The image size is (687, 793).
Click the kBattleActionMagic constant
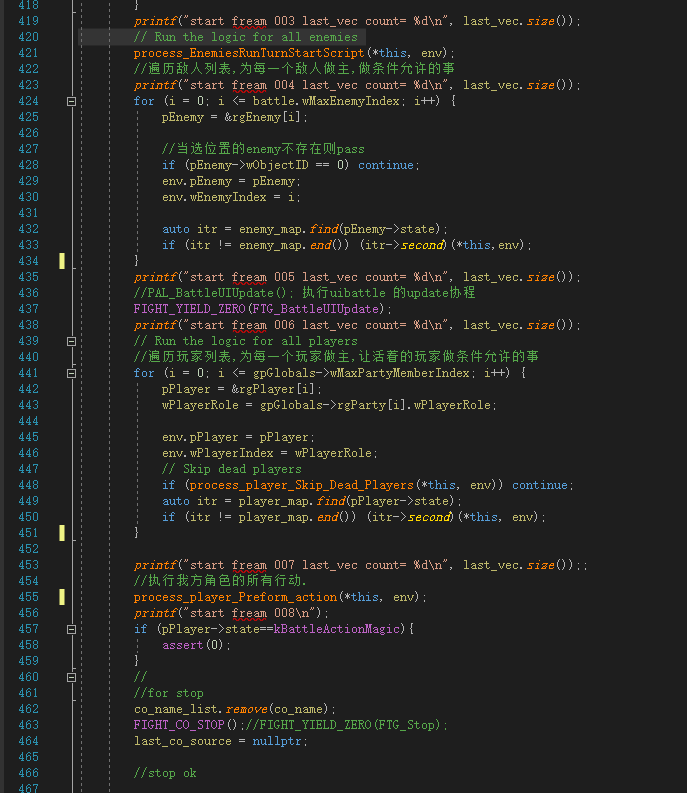point(336,629)
